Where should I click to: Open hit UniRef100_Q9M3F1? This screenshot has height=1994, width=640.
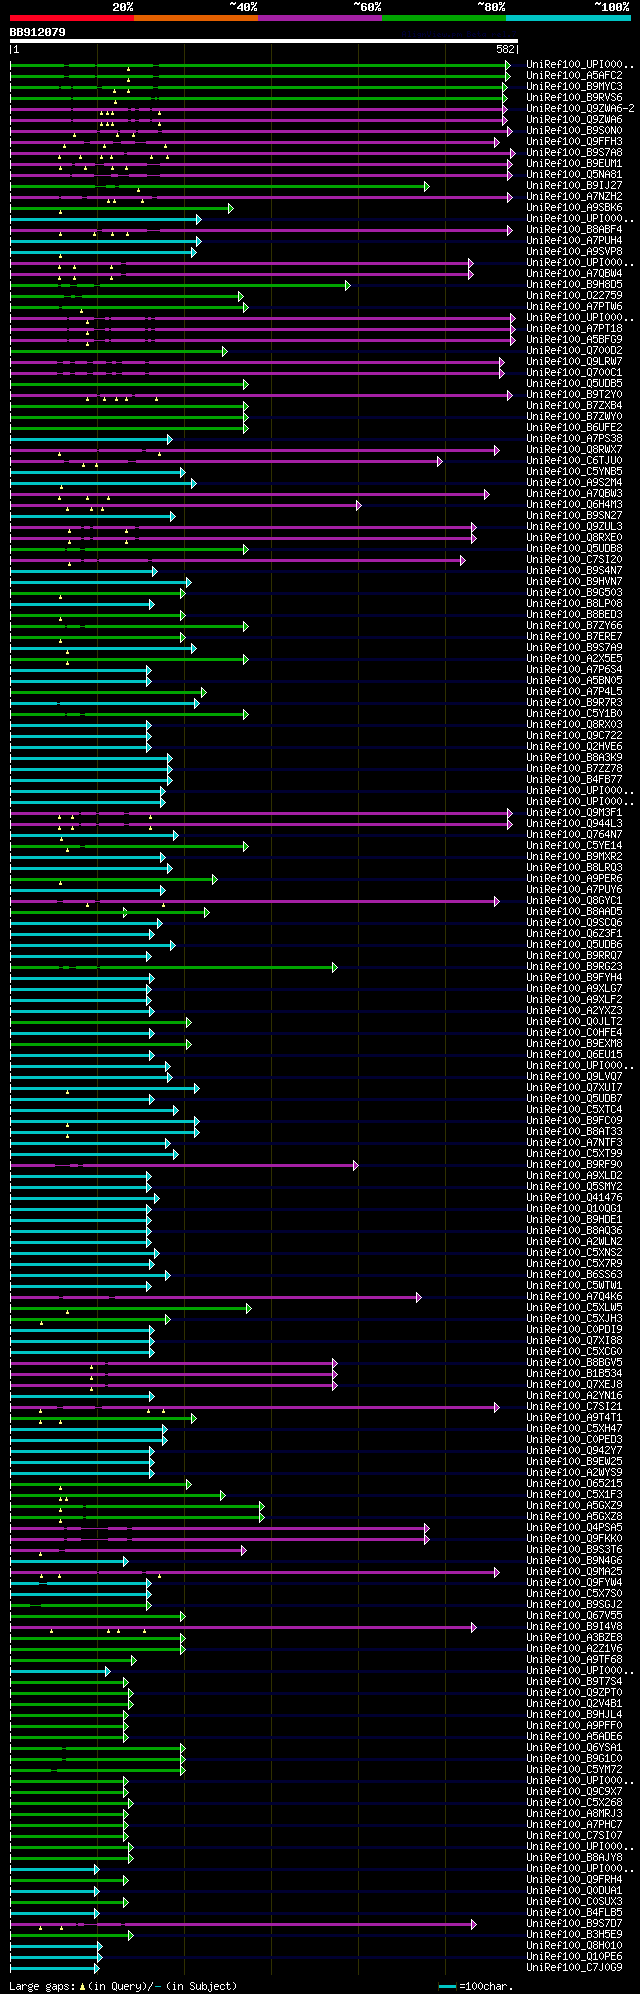coord(574,812)
